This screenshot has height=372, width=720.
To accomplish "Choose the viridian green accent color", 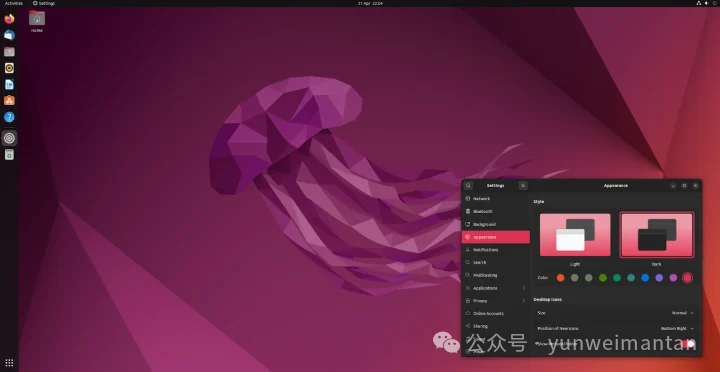I will point(617,278).
